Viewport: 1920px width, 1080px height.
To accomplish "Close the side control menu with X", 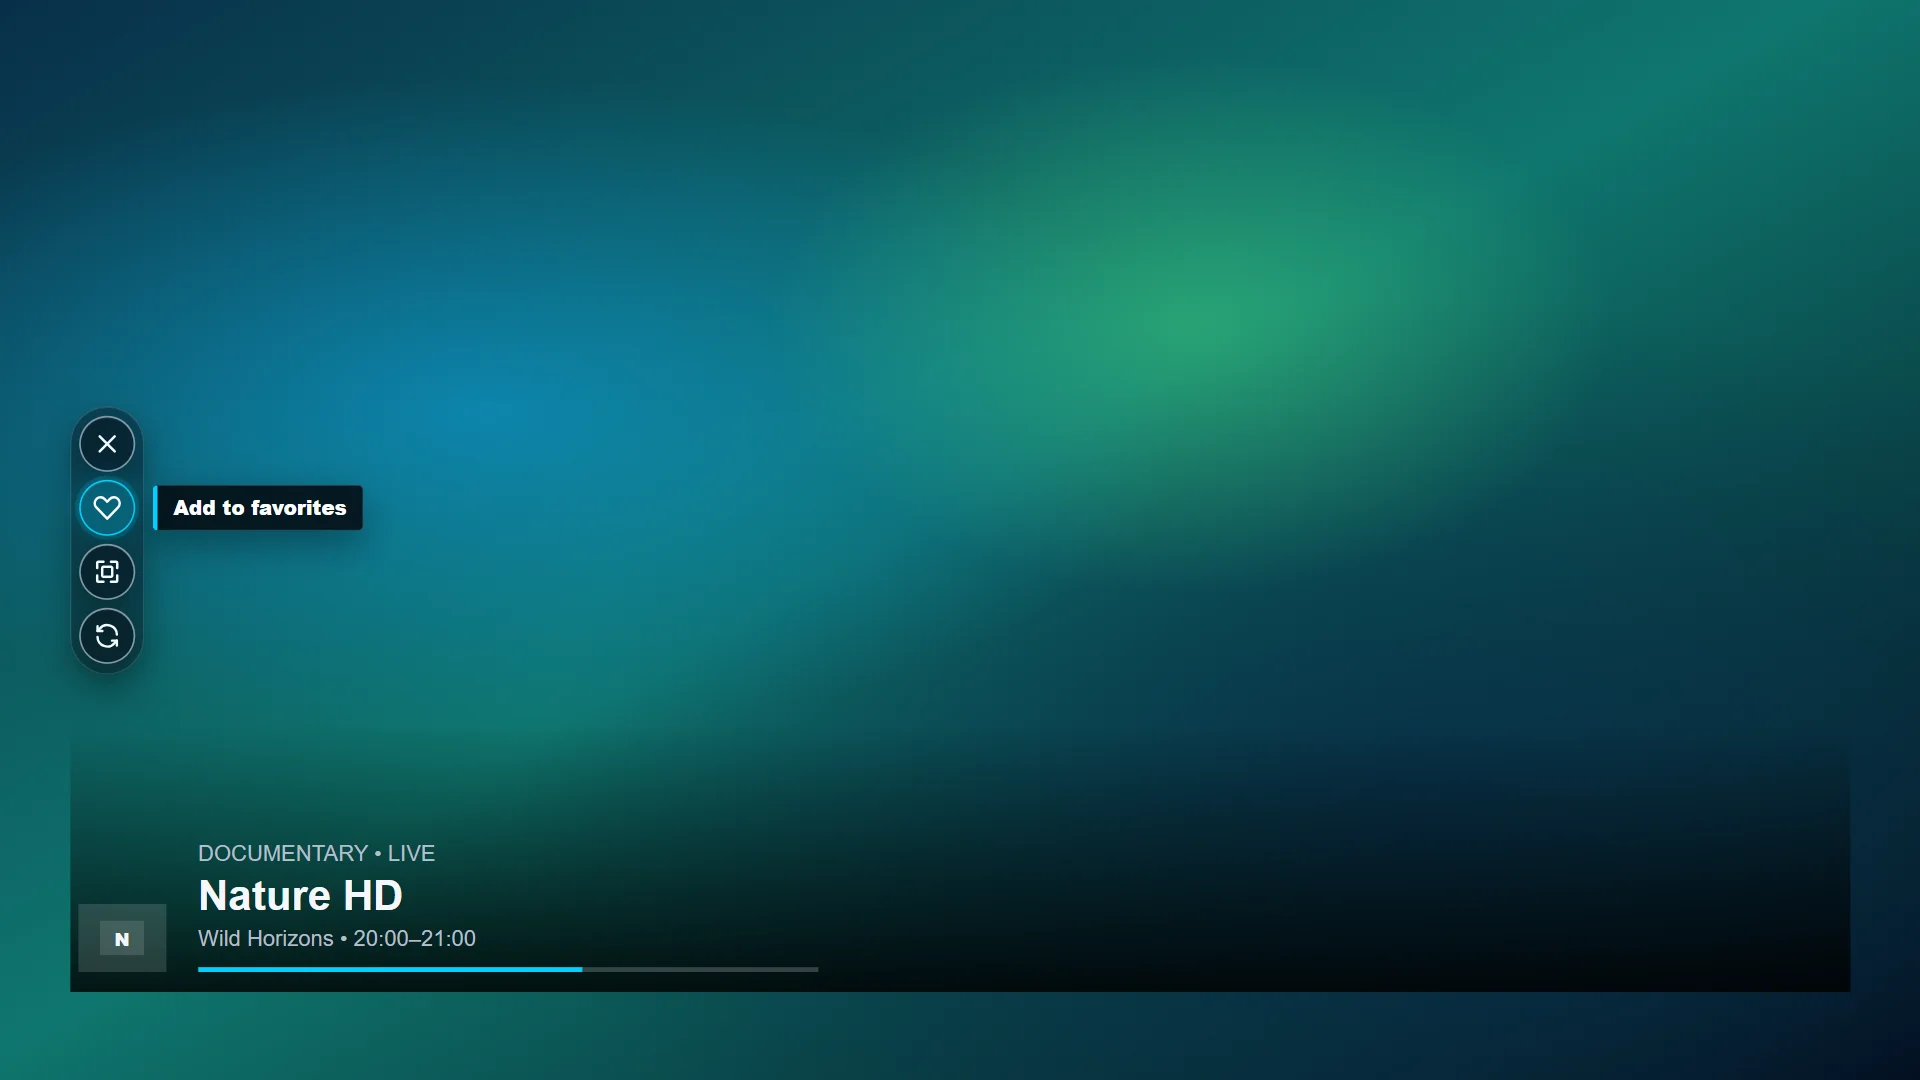I will point(107,444).
